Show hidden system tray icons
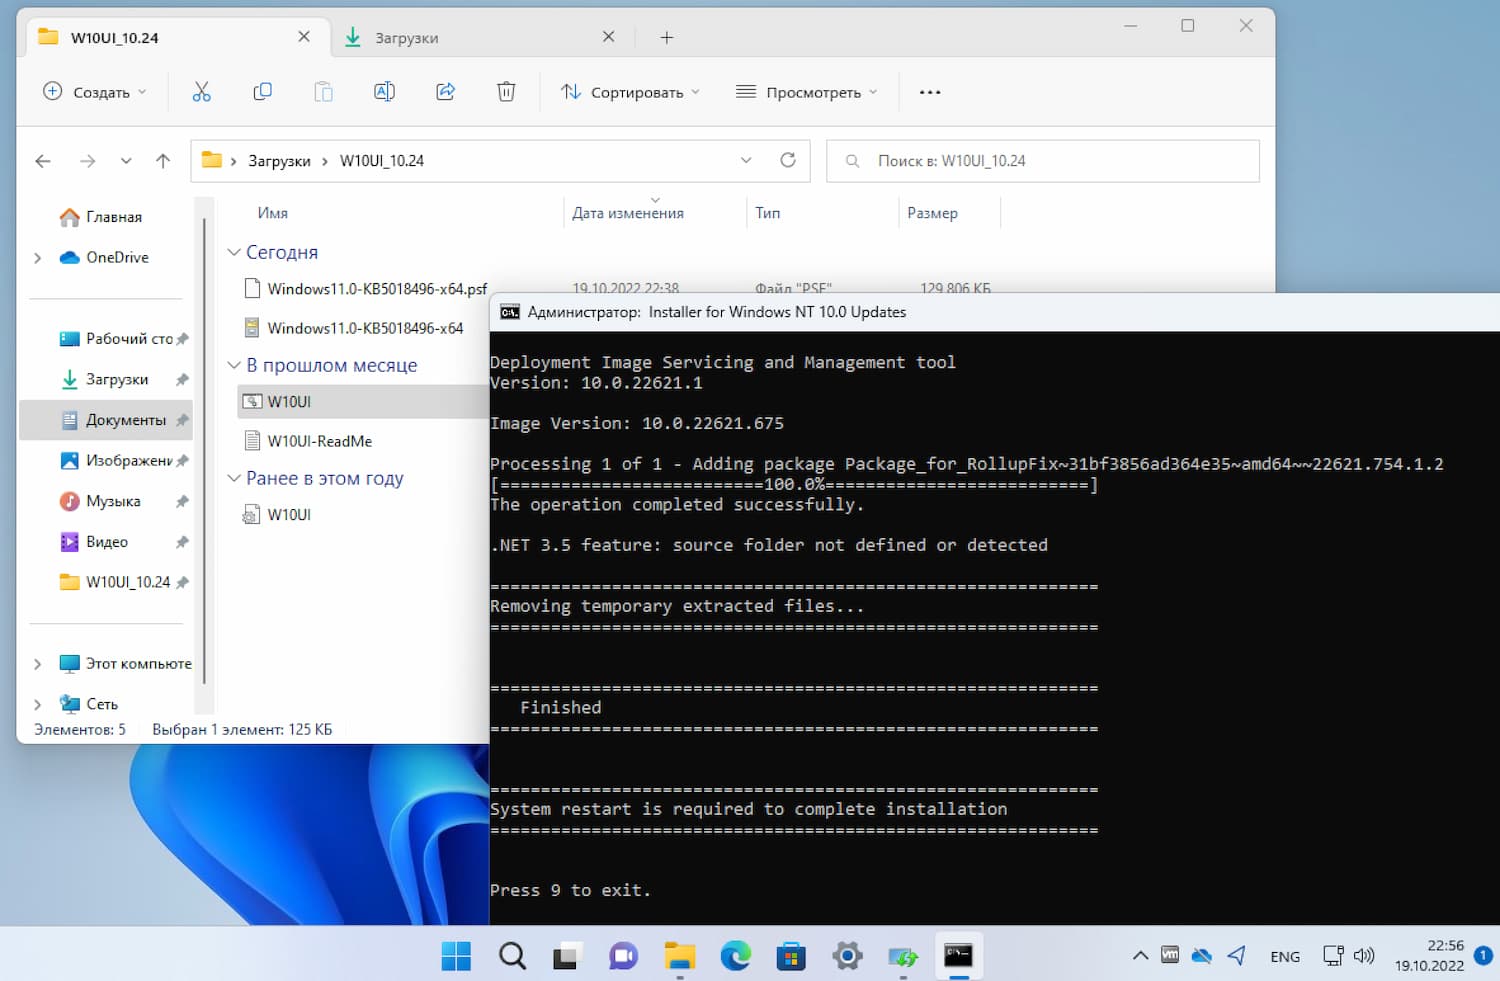 1140,956
